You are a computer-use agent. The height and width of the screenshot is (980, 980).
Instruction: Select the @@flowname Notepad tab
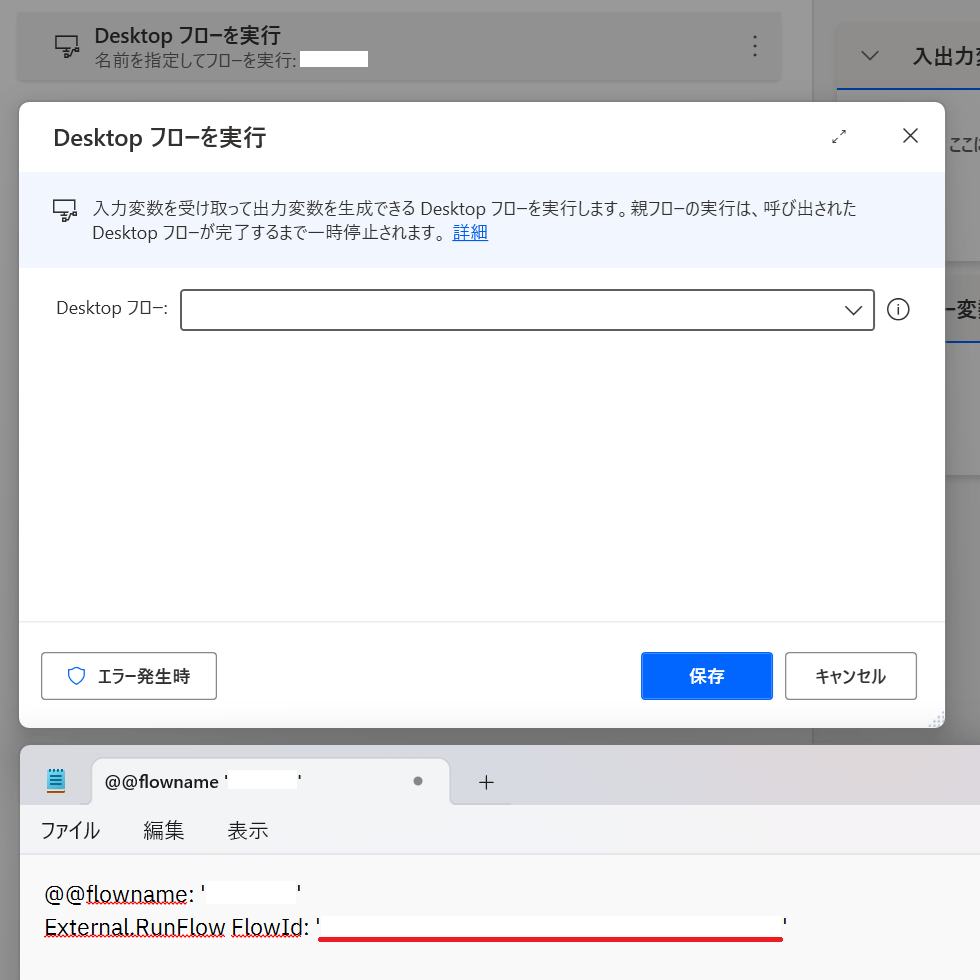[271, 781]
